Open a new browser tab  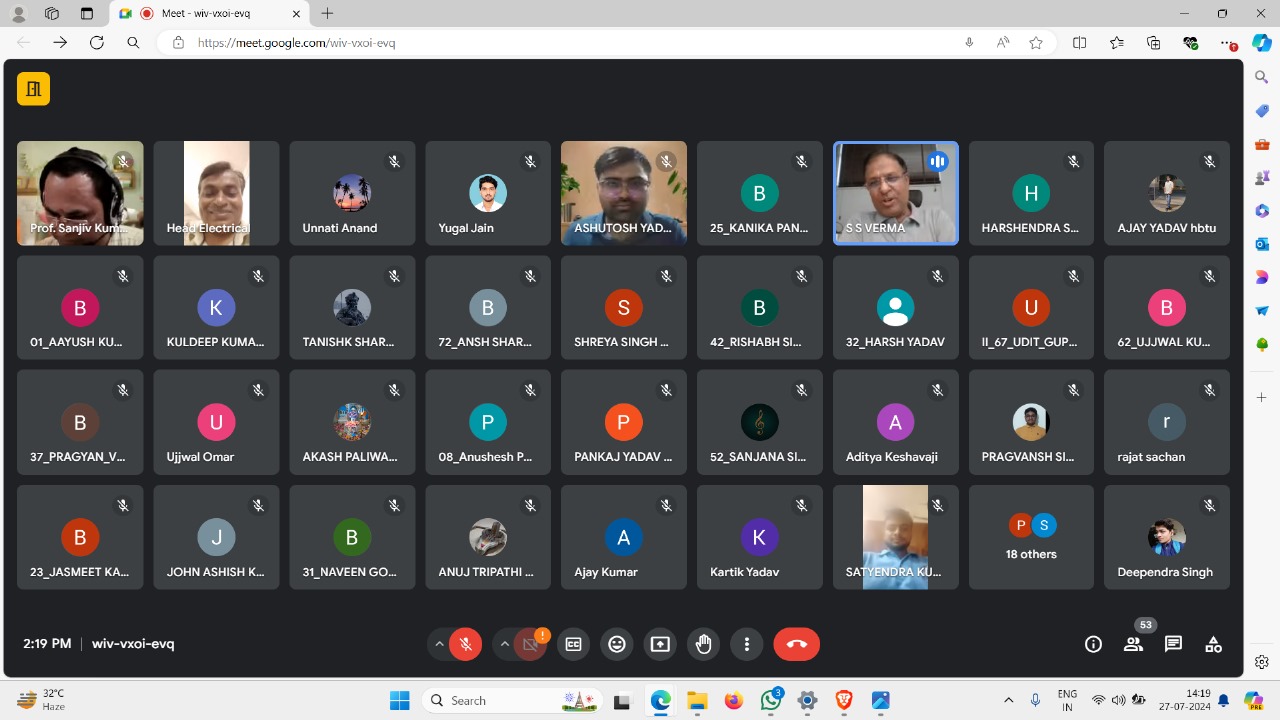327,14
